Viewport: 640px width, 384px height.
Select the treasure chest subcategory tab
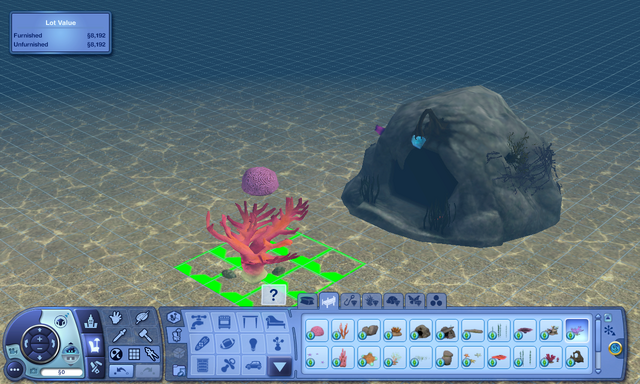click(307, 301)
